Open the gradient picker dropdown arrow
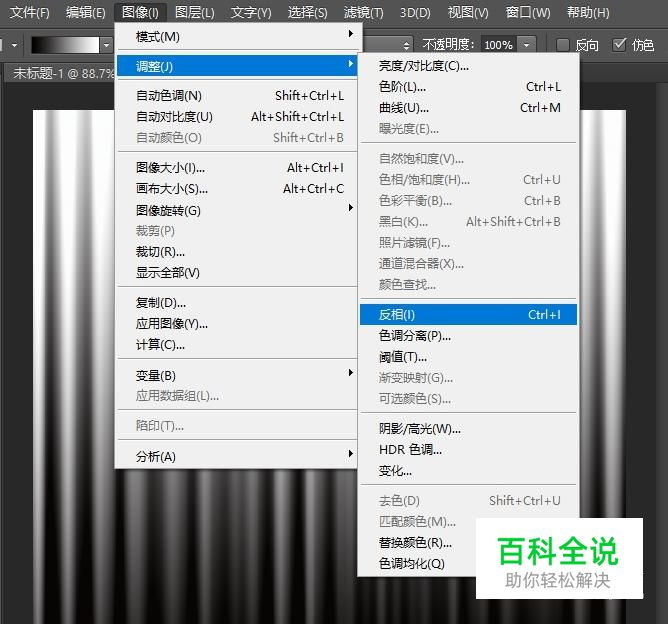The width and height of the screenshot is (668, 624). tap(106, 45)
